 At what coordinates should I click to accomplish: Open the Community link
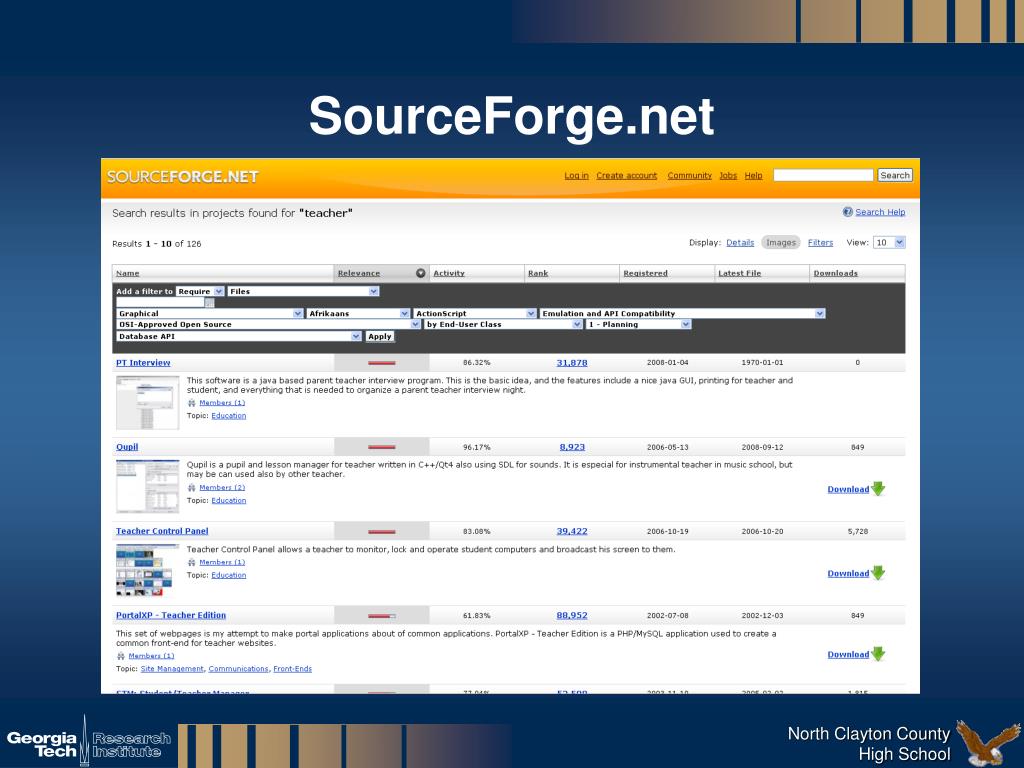pos(689,176)
